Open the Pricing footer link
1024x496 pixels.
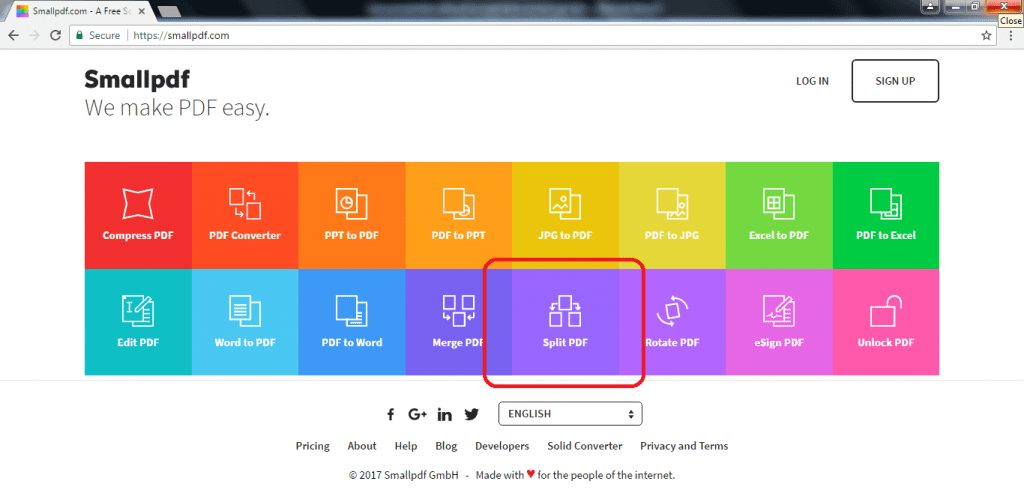tap(312, 446)
